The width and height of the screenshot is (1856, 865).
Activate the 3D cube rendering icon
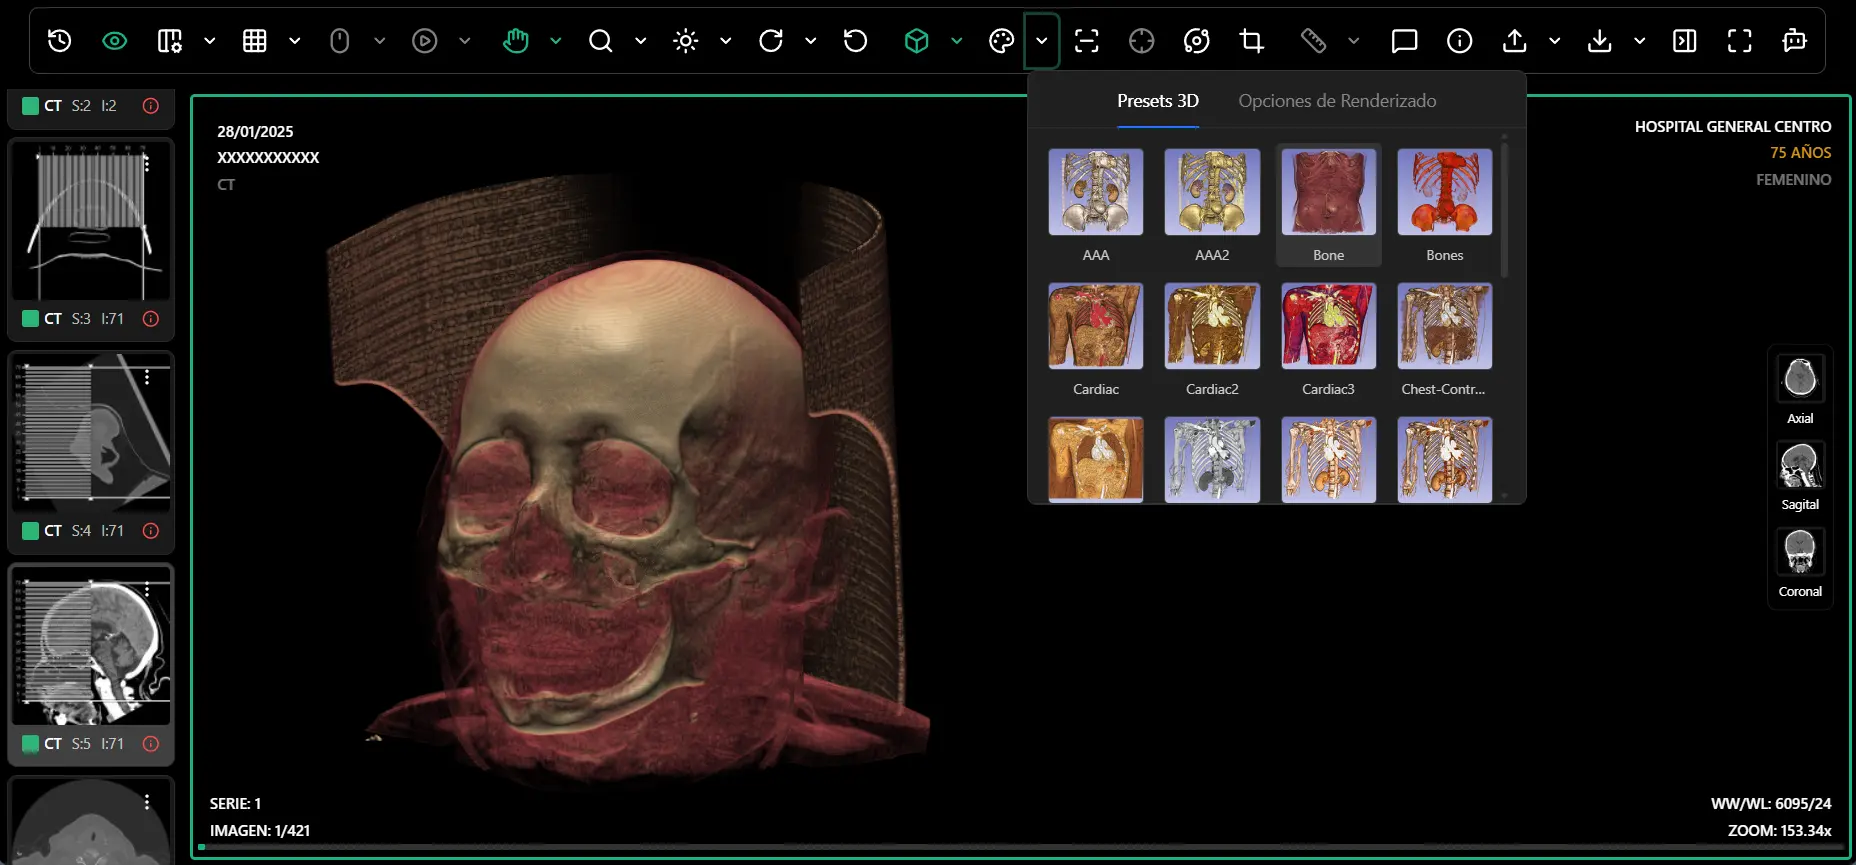pos(916,41)
